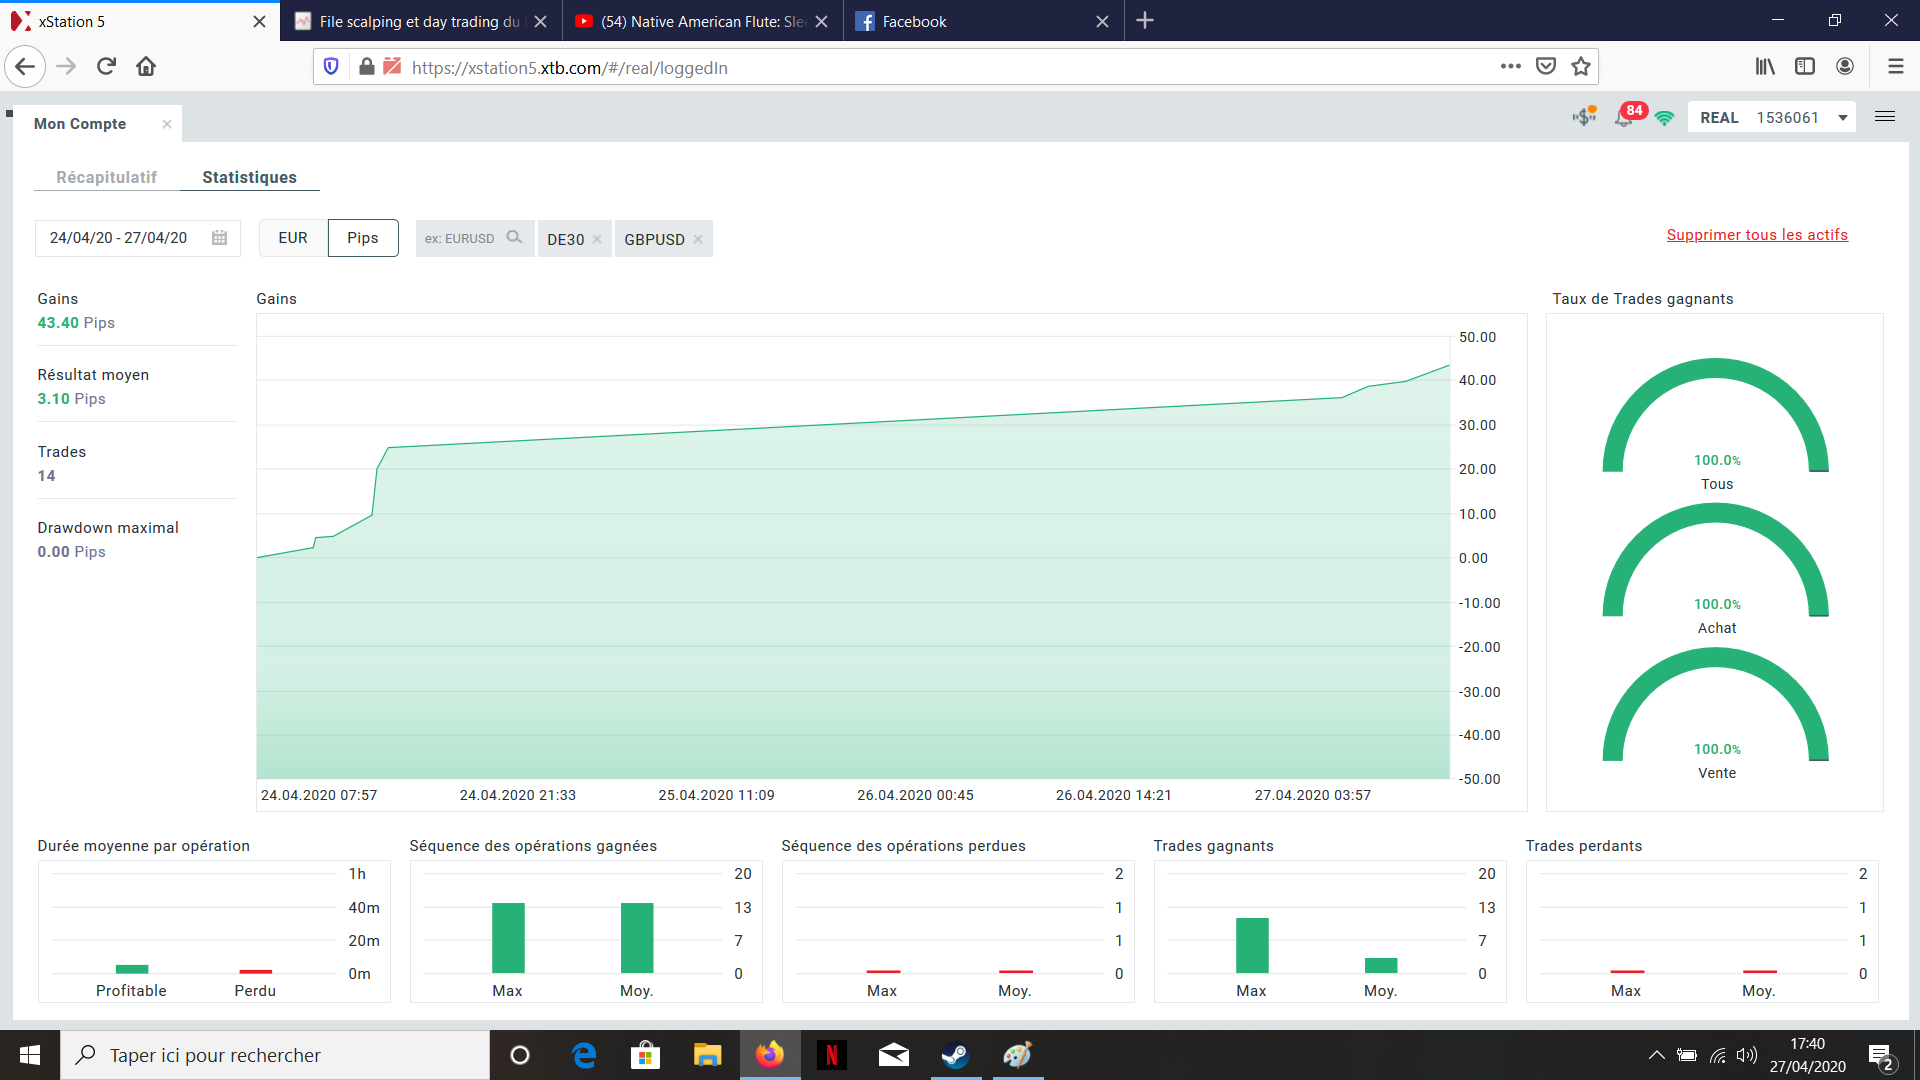Click the green connection status icon
1920x1080 pixels.
[1664, 118]
